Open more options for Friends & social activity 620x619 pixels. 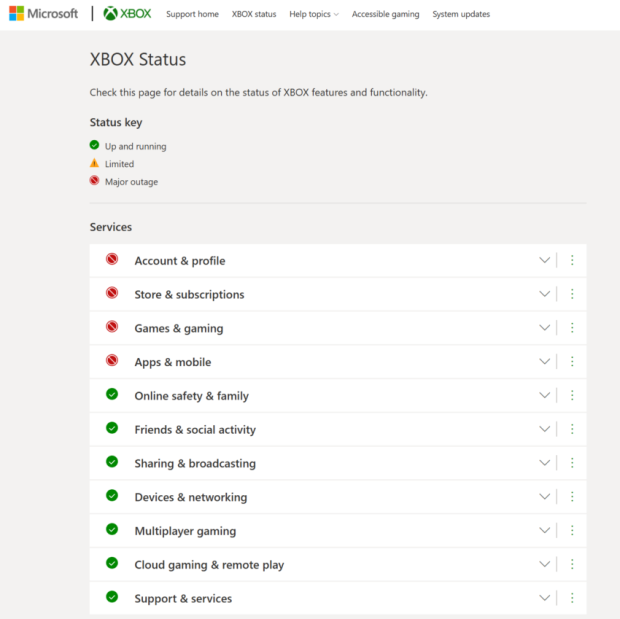(572, 429)
